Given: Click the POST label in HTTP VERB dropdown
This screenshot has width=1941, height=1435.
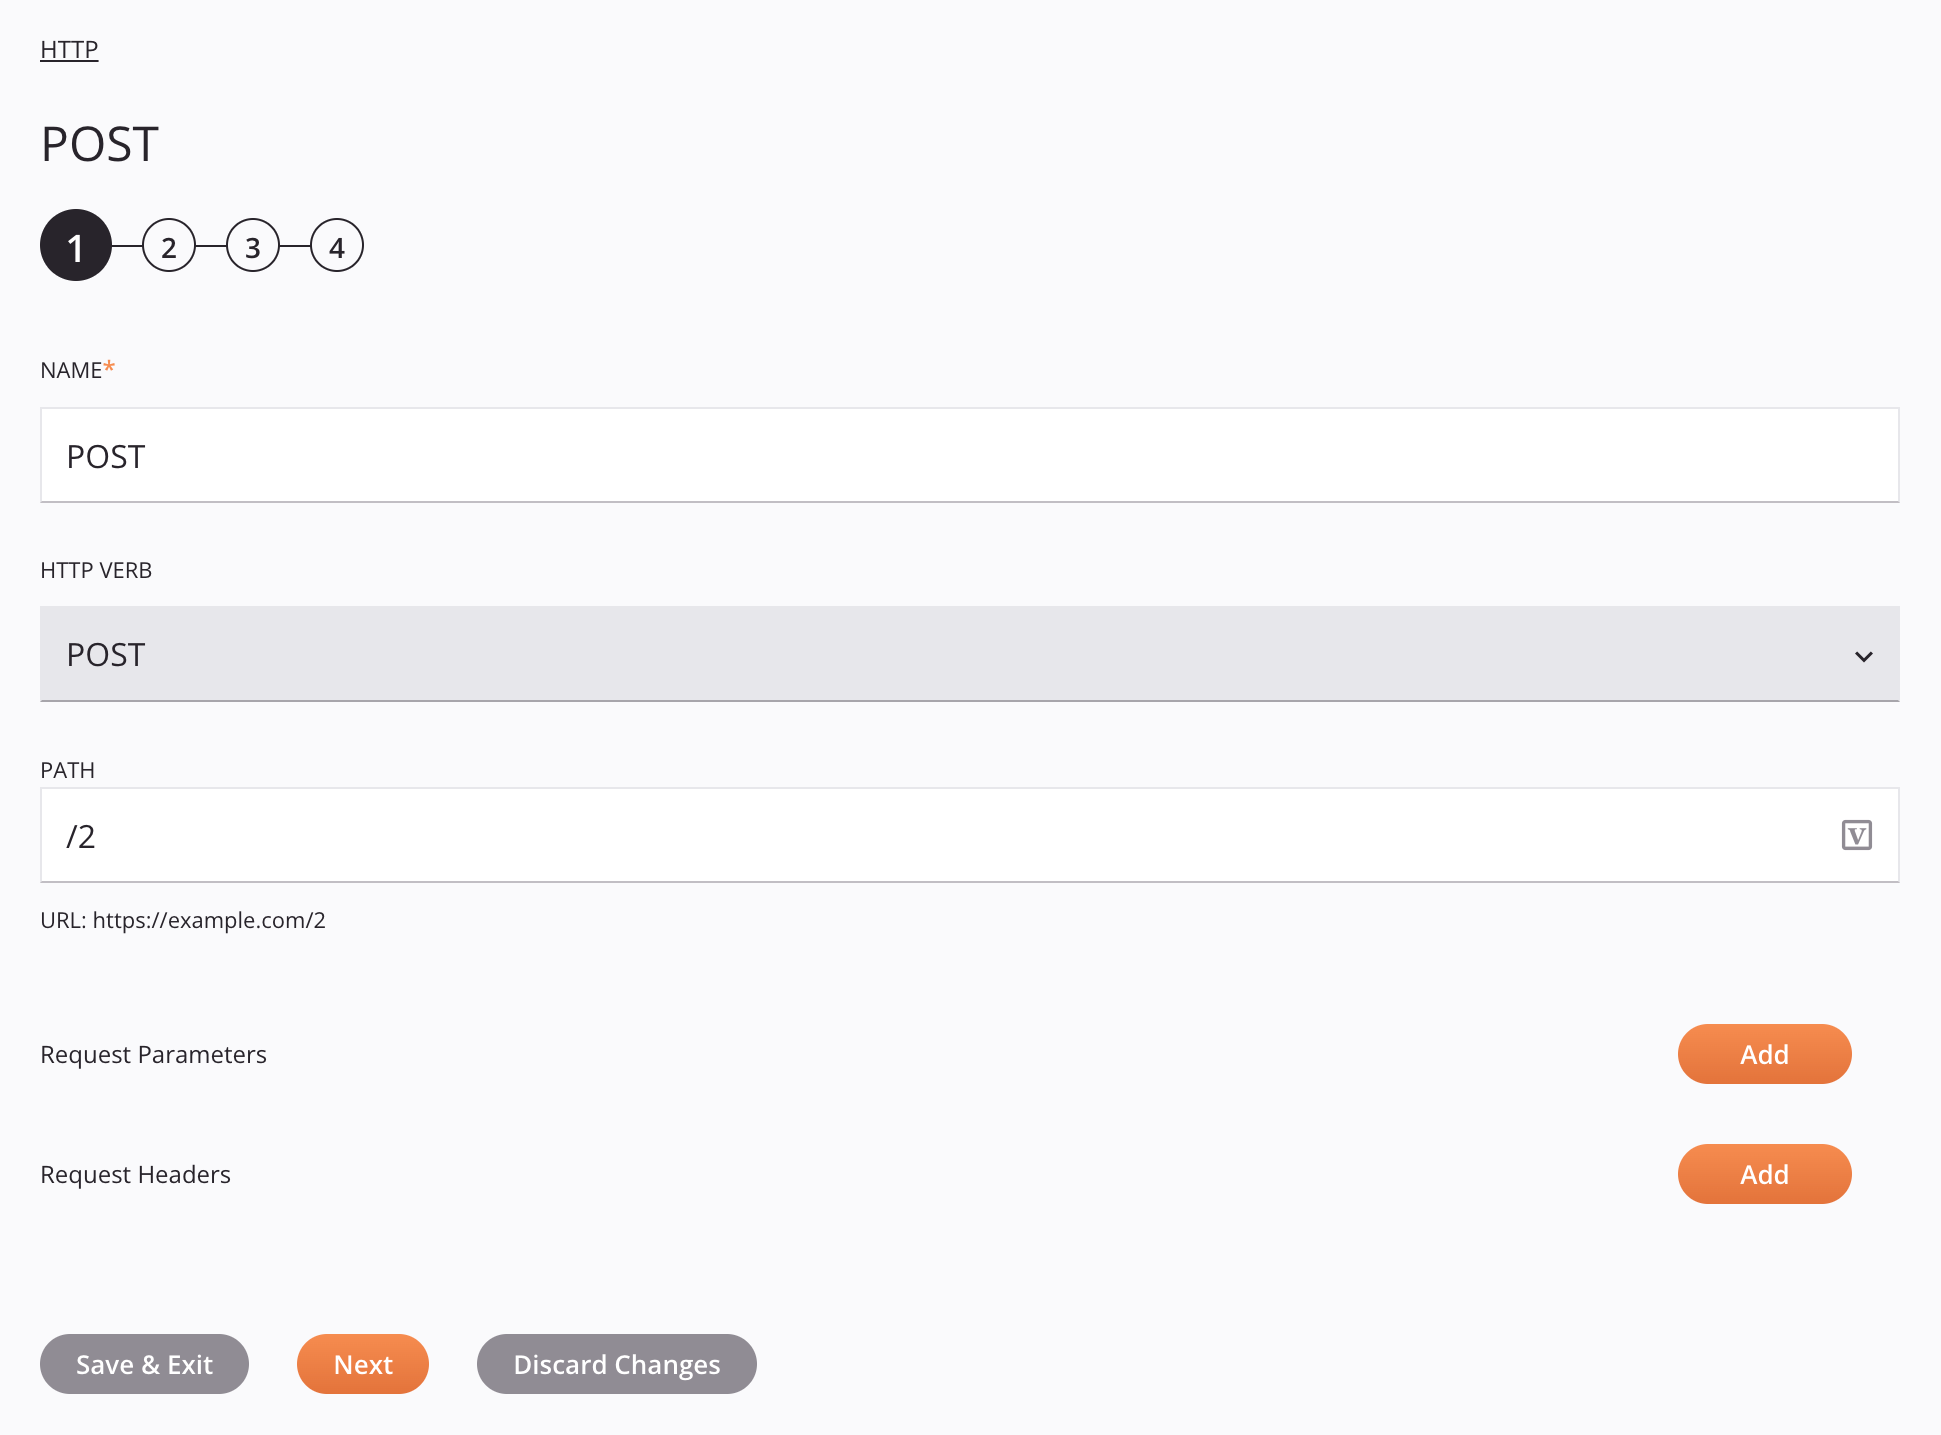Looking at the screenshot, I should [105, 653].
